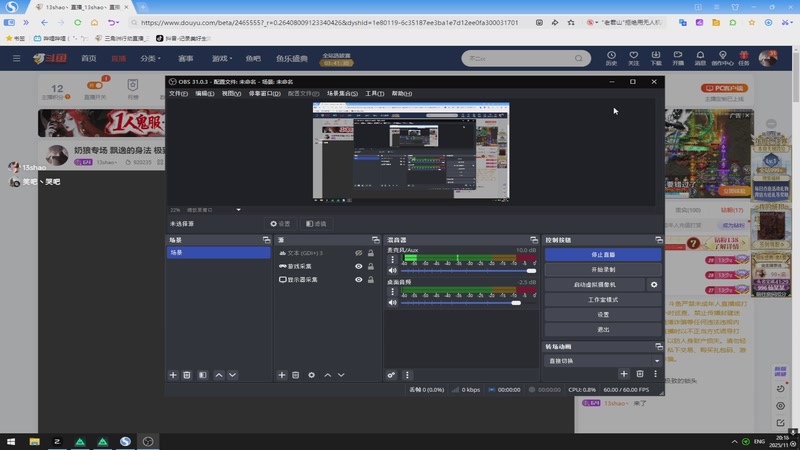Open 桌面音频 channel options dots
This screenshot has width=800, height=450.
tap(392, 291)
